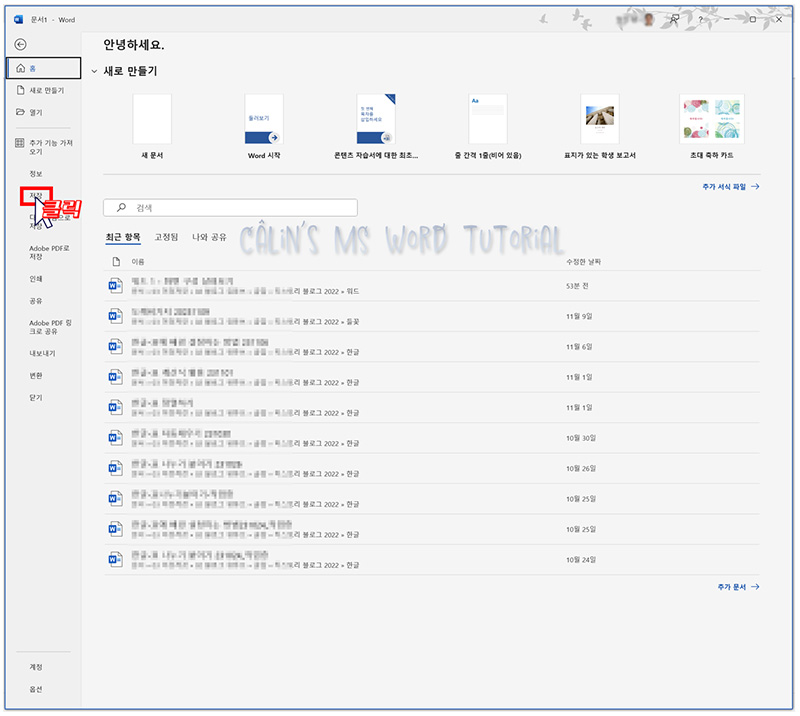Select the 줄 간격 1줄(비어 있음) template
This screenshot has height=716, width=800.
point(488,119)
